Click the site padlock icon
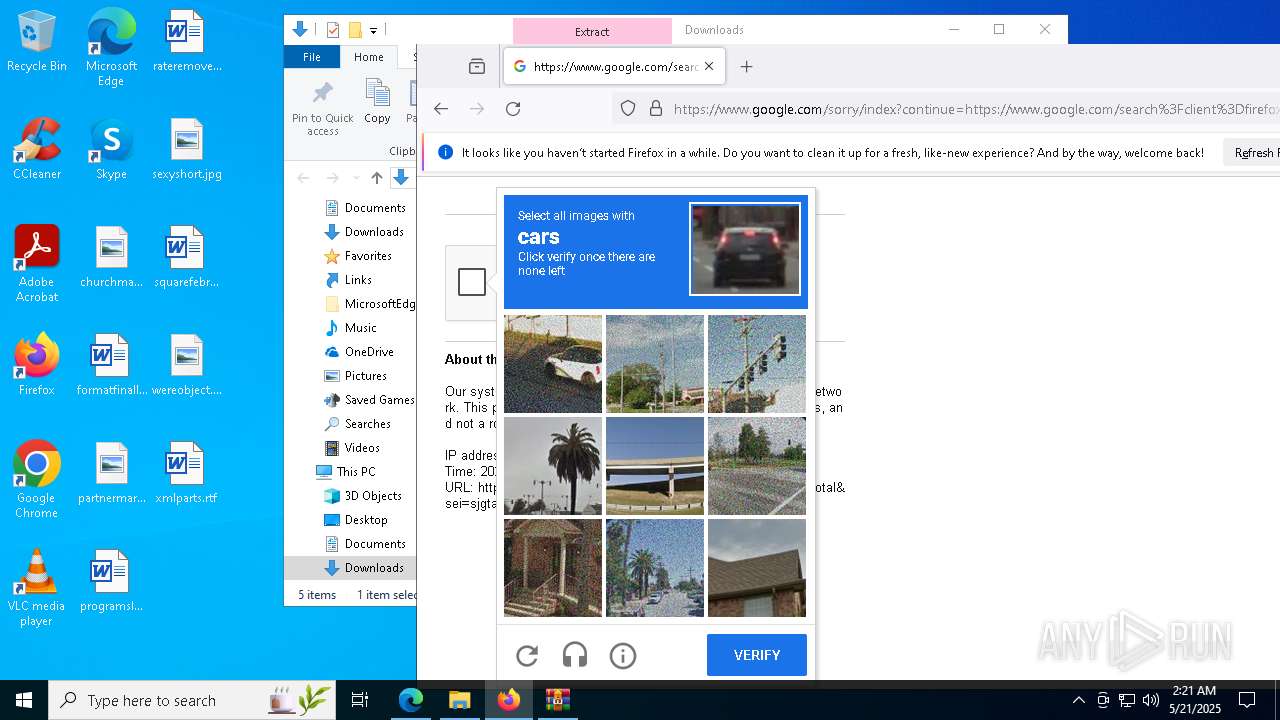1280x720 pixels. (x=656, y=109)
